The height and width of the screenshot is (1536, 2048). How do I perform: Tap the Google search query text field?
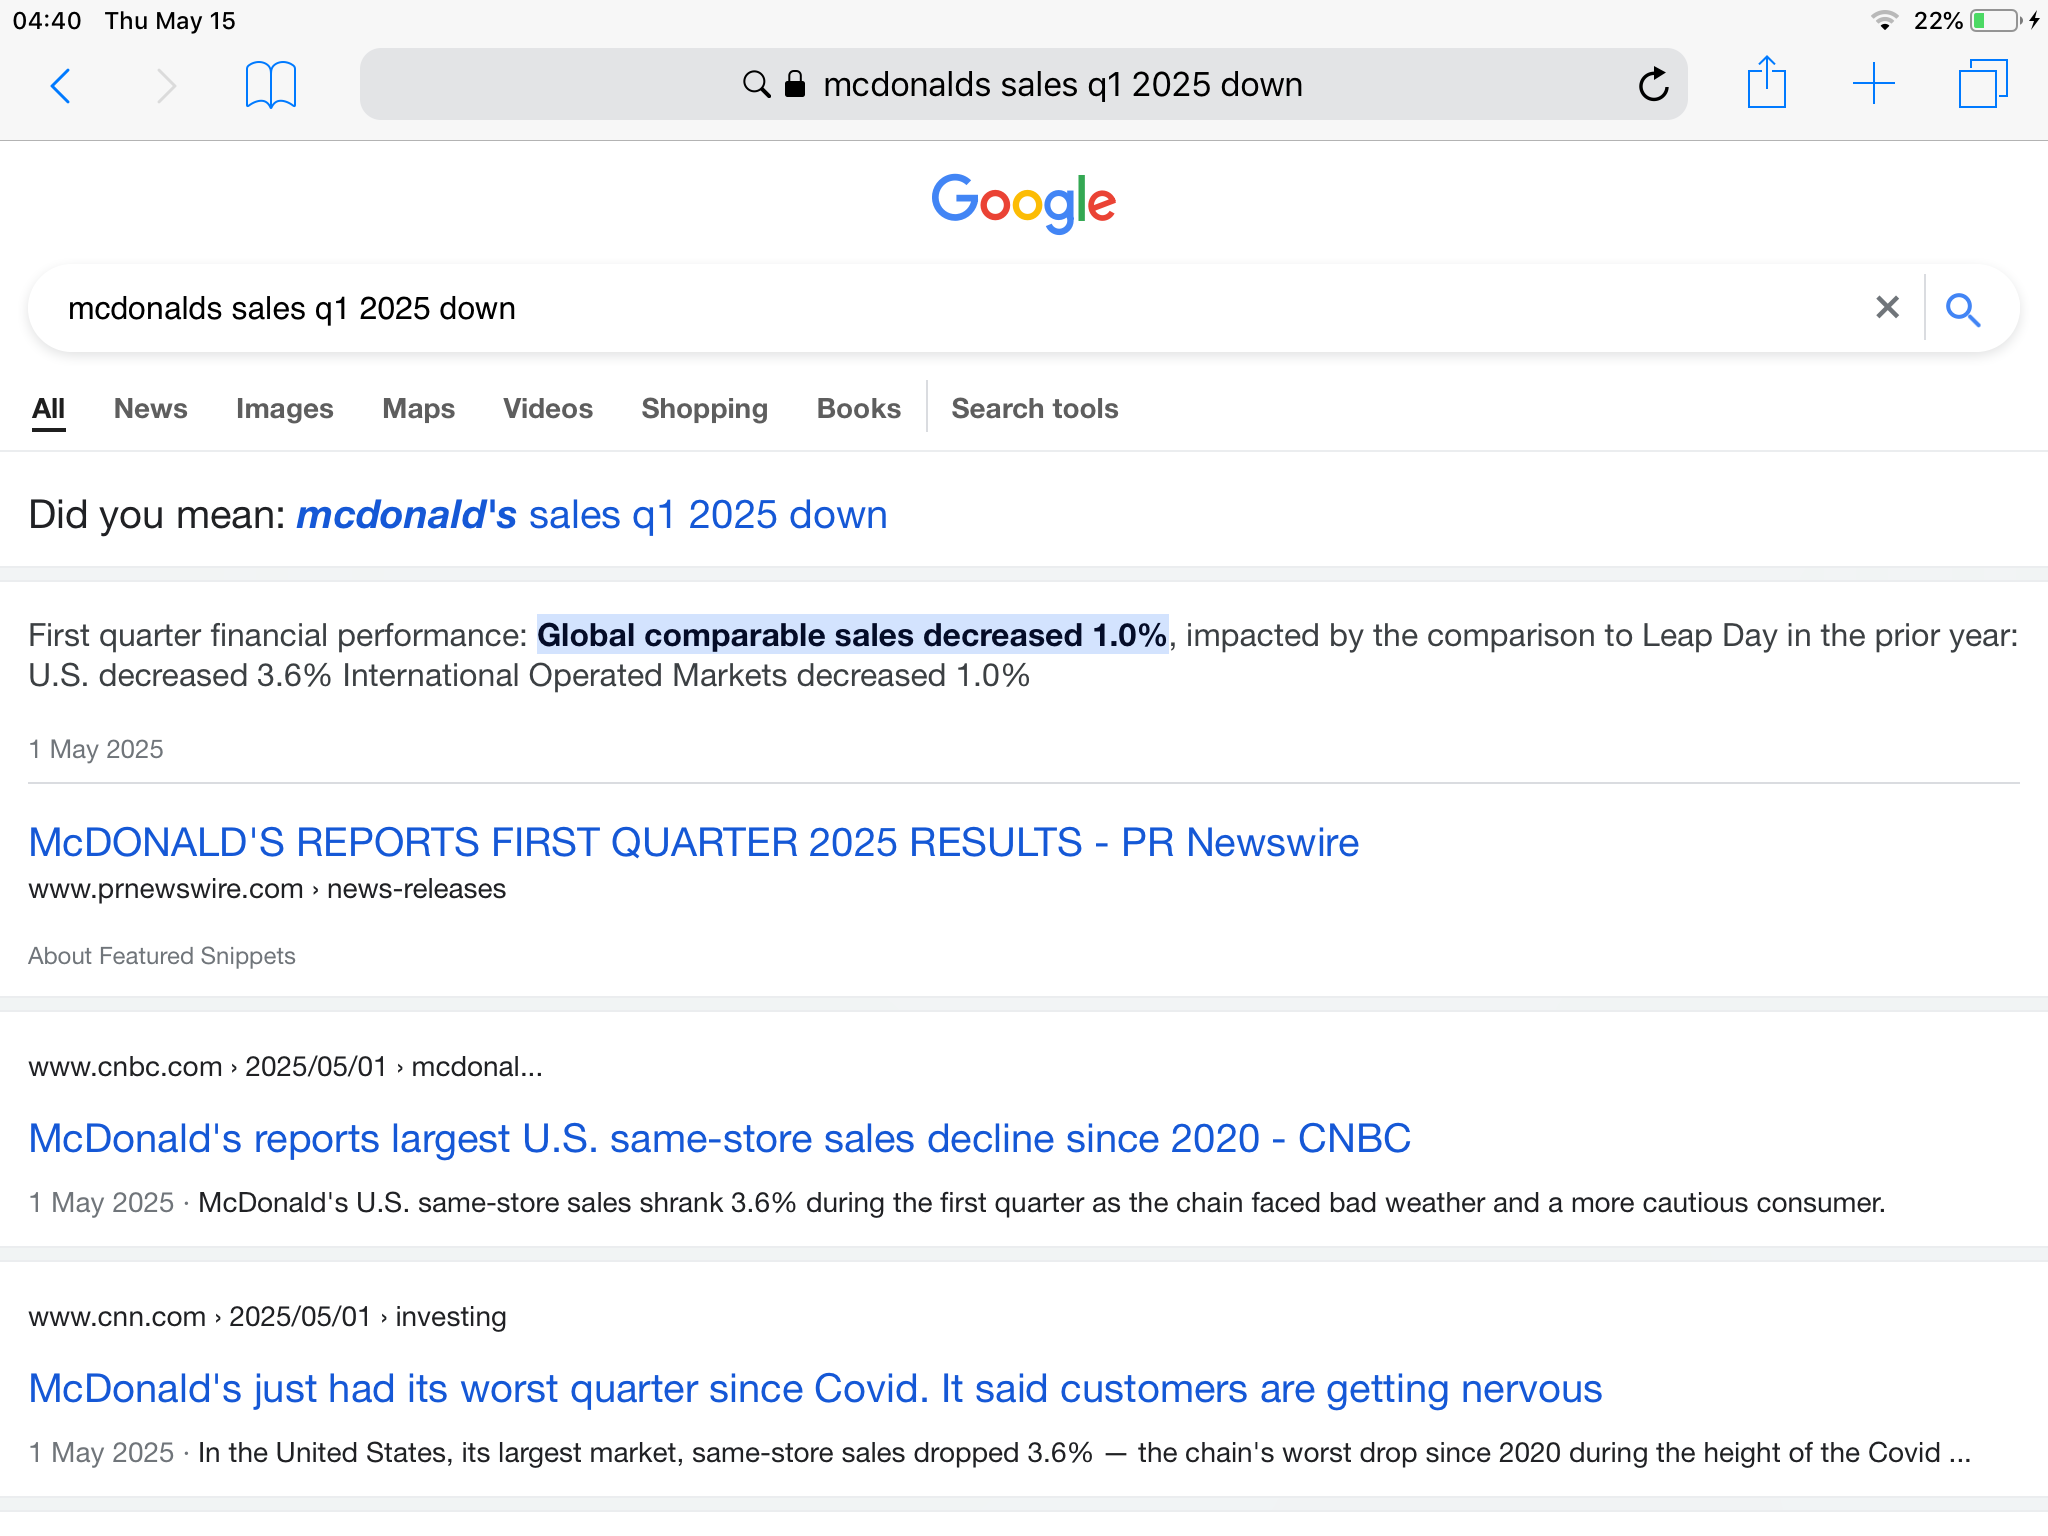900,309
